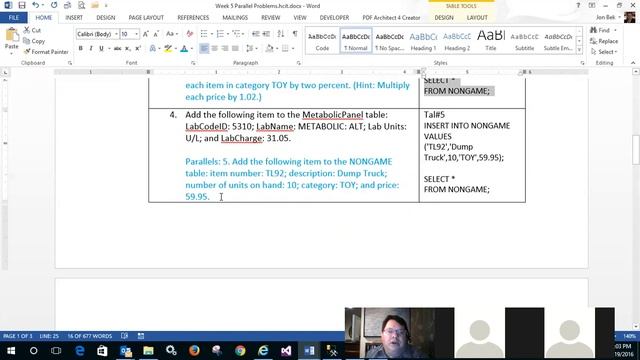Toggle Bold formatting
Image resolution: width=640 pixels, height=360 pixels.
coord(80,49)
